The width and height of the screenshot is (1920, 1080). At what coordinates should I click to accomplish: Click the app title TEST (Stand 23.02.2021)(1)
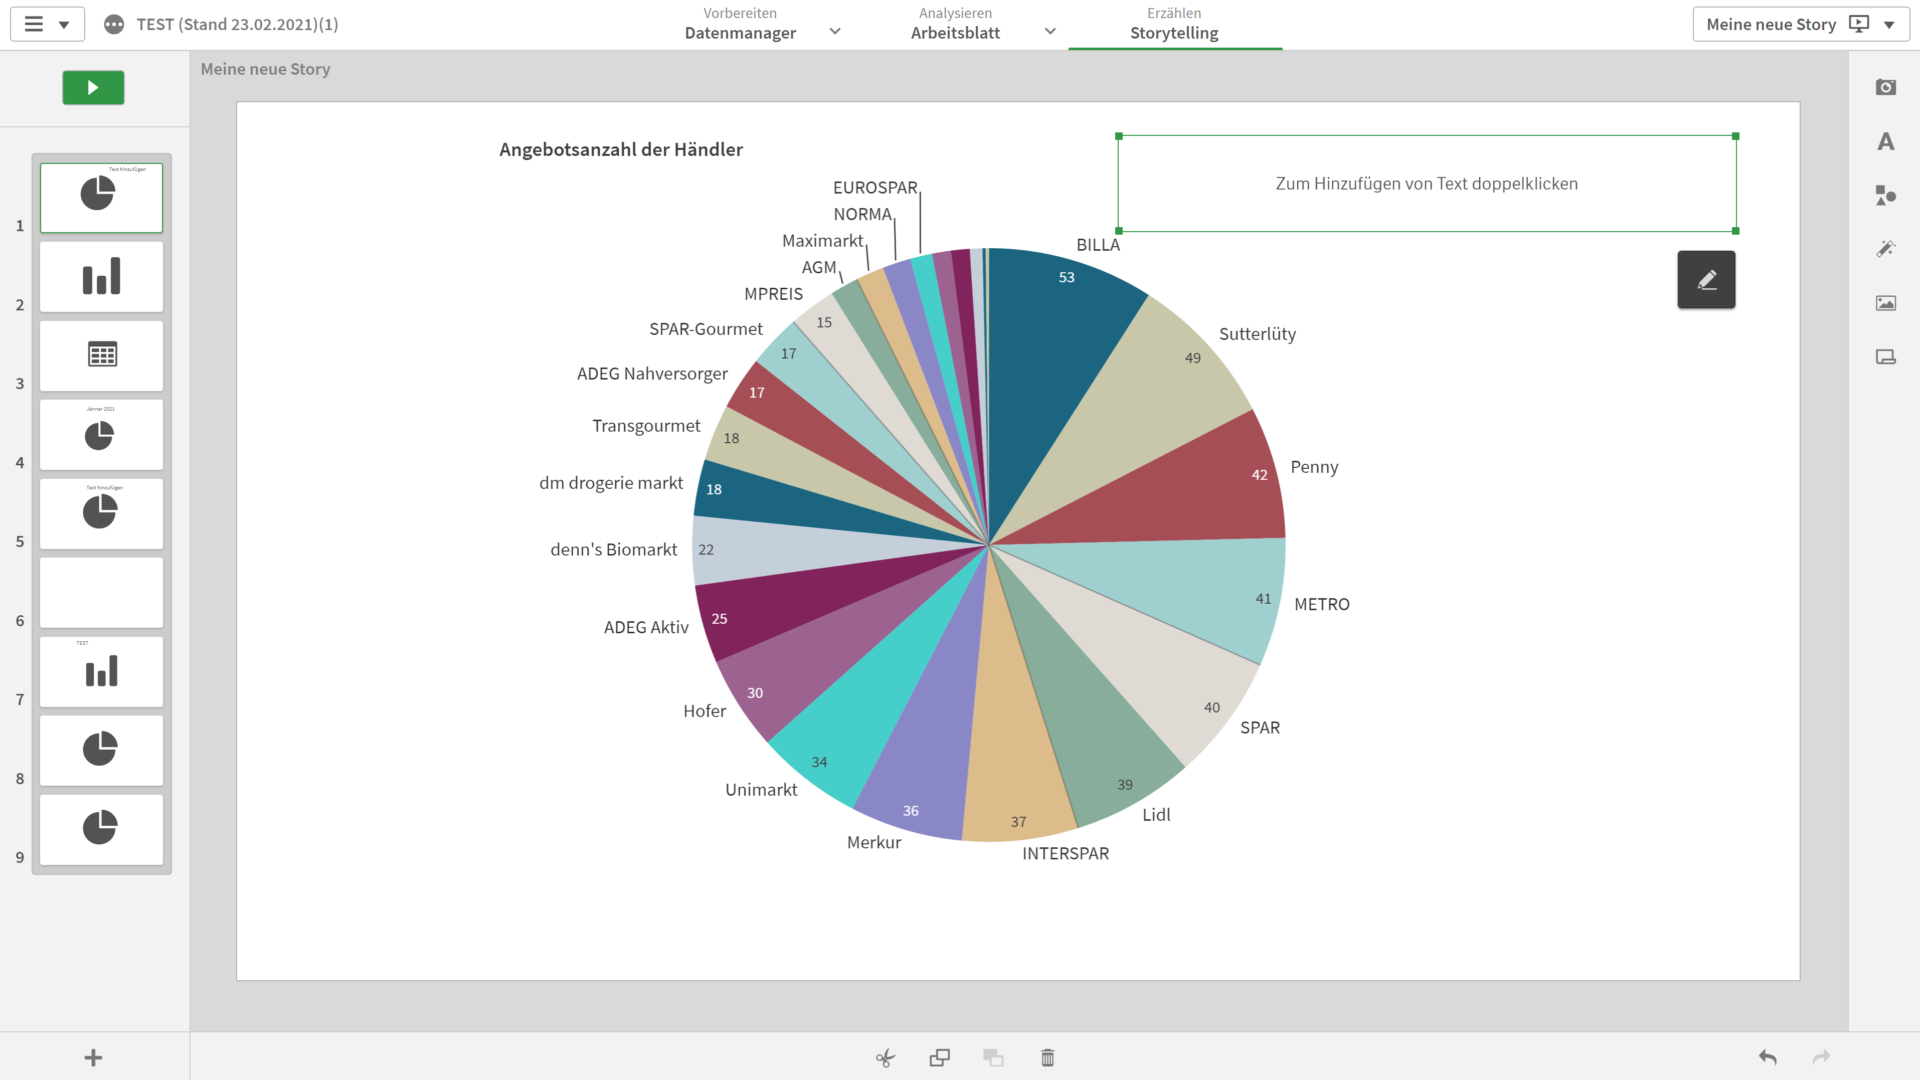click(x=237, y=24)
